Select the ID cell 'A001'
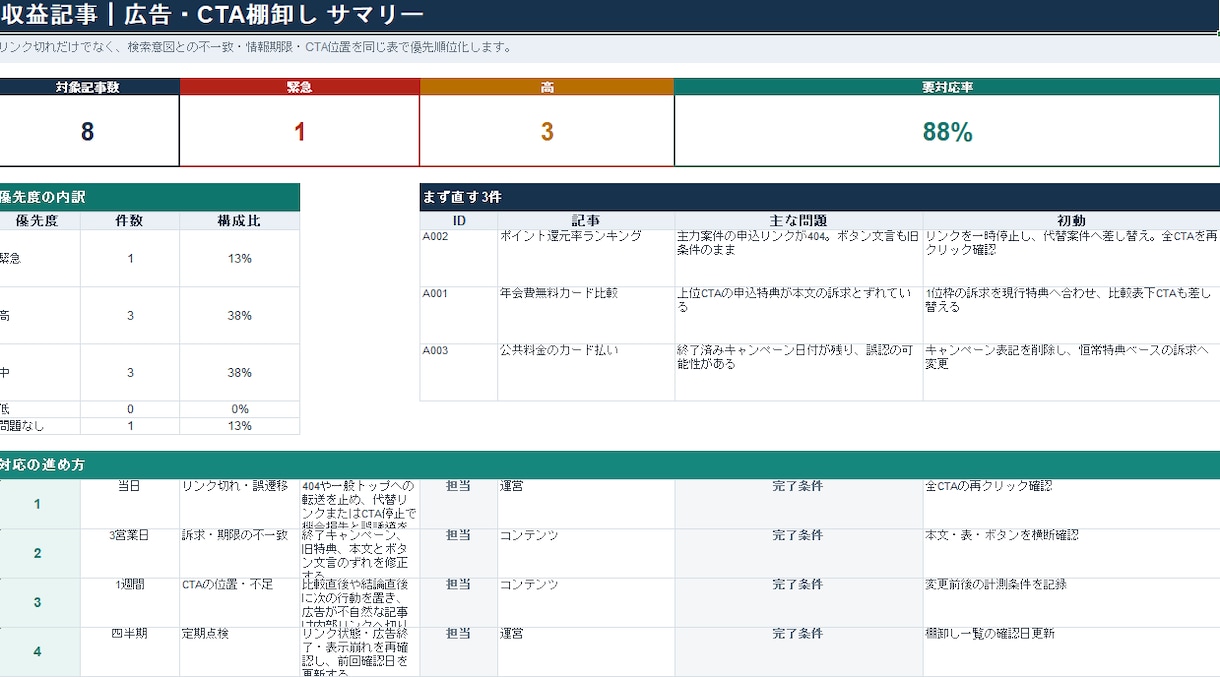The image size is (1220, 677). pyautogui.click(x=459, y=316)
